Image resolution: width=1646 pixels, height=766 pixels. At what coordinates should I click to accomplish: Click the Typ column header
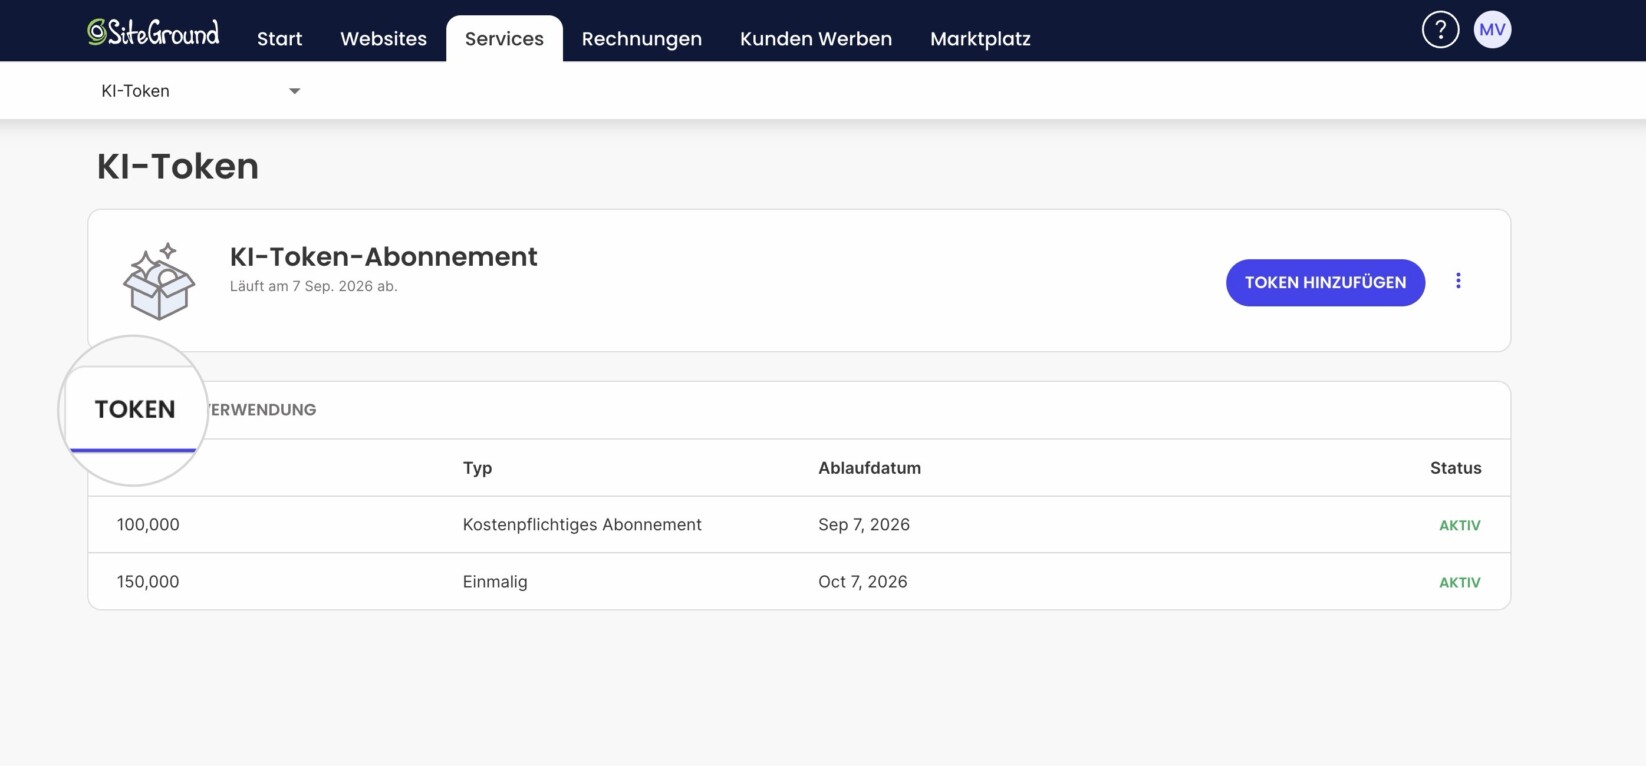(477, 468)
